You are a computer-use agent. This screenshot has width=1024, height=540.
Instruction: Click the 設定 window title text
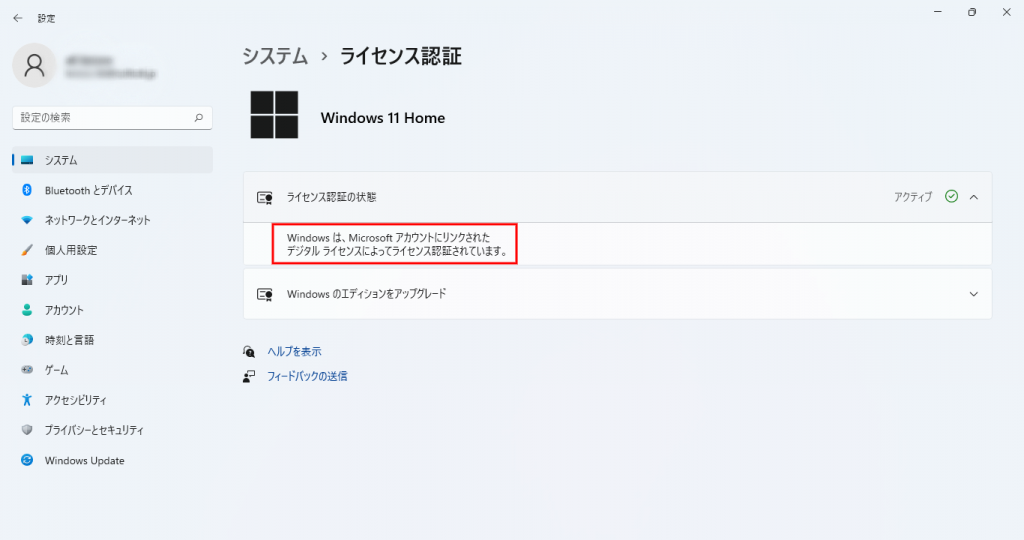[x=46, y=18]
